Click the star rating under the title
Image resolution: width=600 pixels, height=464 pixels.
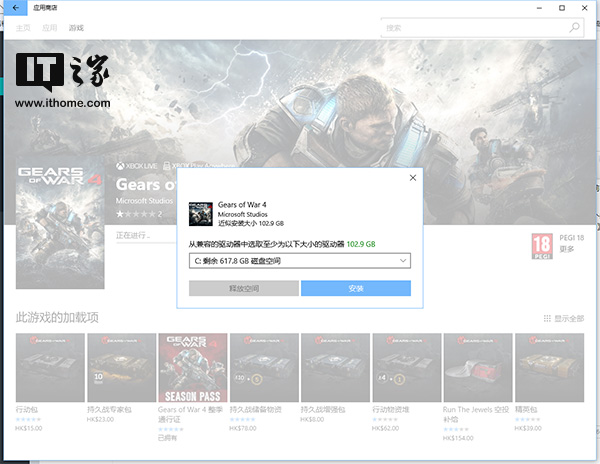[x=139, y=214]
